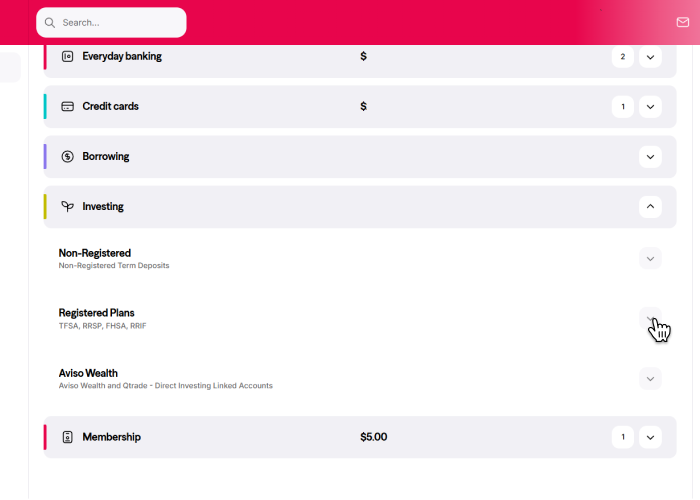Click the Everyday banking account count badge
This screenshot has width=700, height=500.
pyautogui.click(x=622, y=57)
